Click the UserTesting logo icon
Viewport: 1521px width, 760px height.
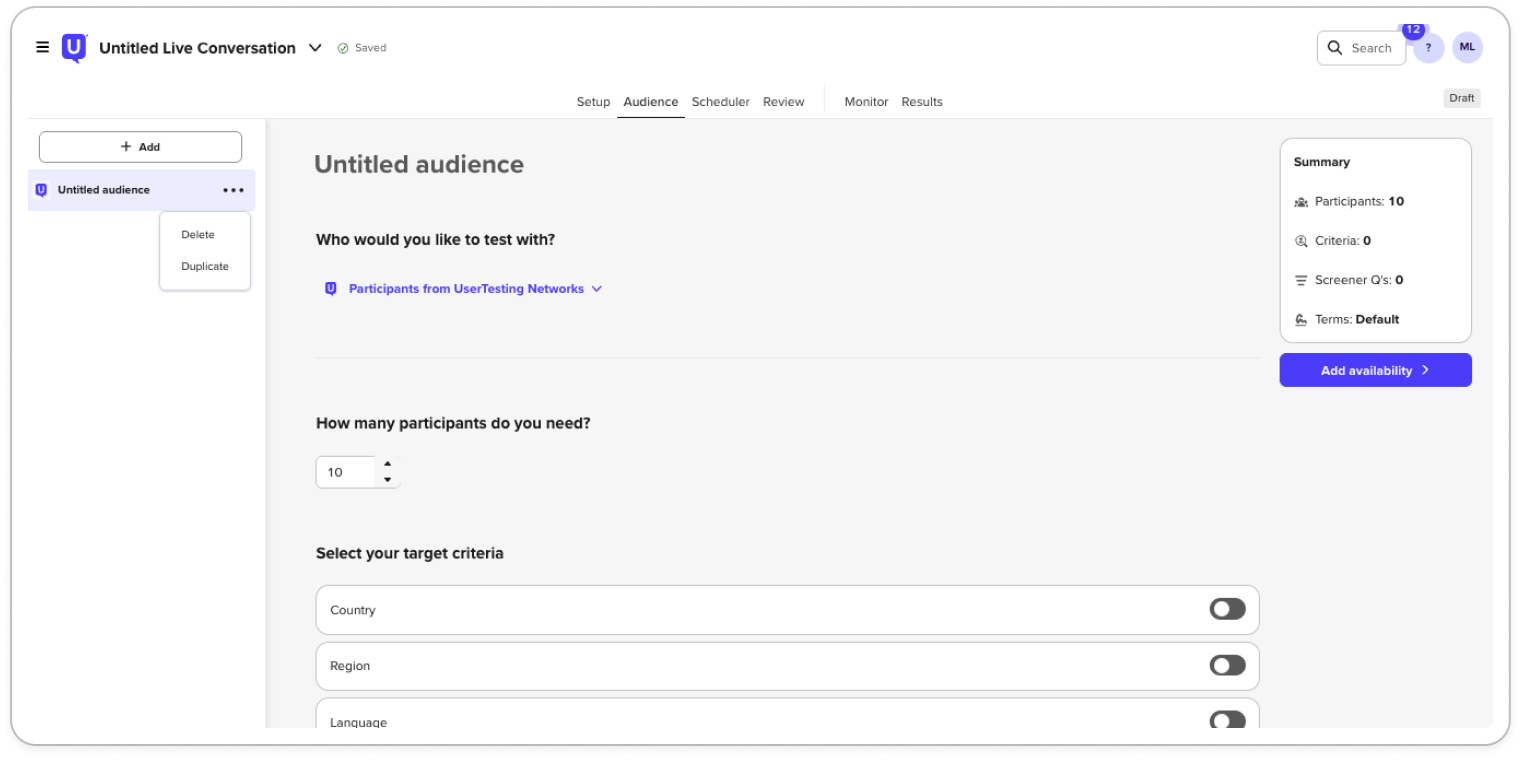point(74,48)
